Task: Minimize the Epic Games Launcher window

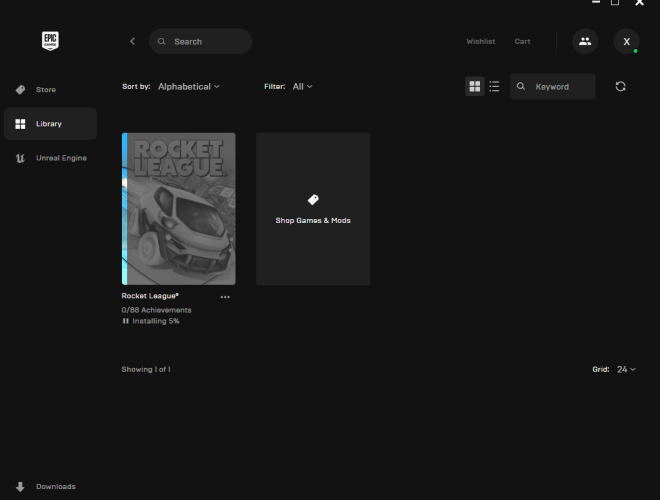Action: pyautogui.click(x=596, y=2)
